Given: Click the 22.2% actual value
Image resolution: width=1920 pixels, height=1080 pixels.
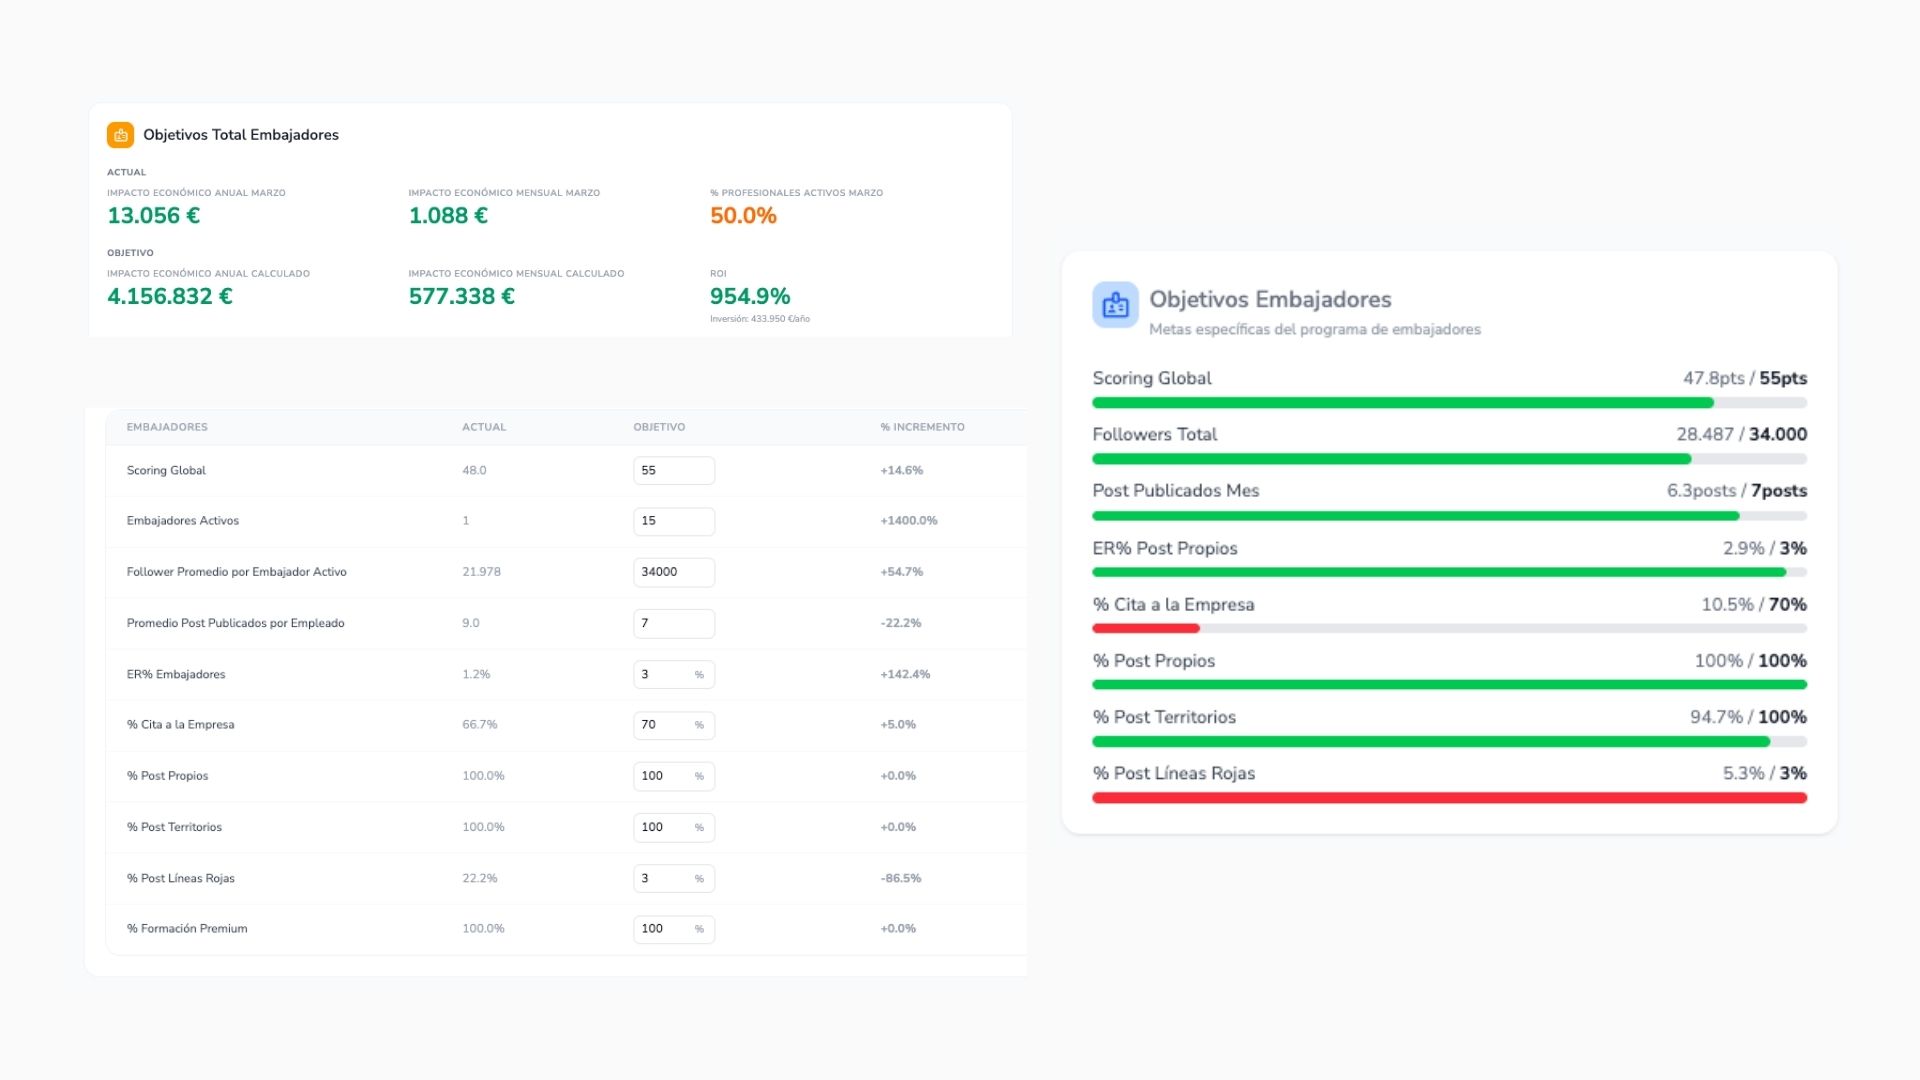Looking at the screenshot, I should (480, 878).
